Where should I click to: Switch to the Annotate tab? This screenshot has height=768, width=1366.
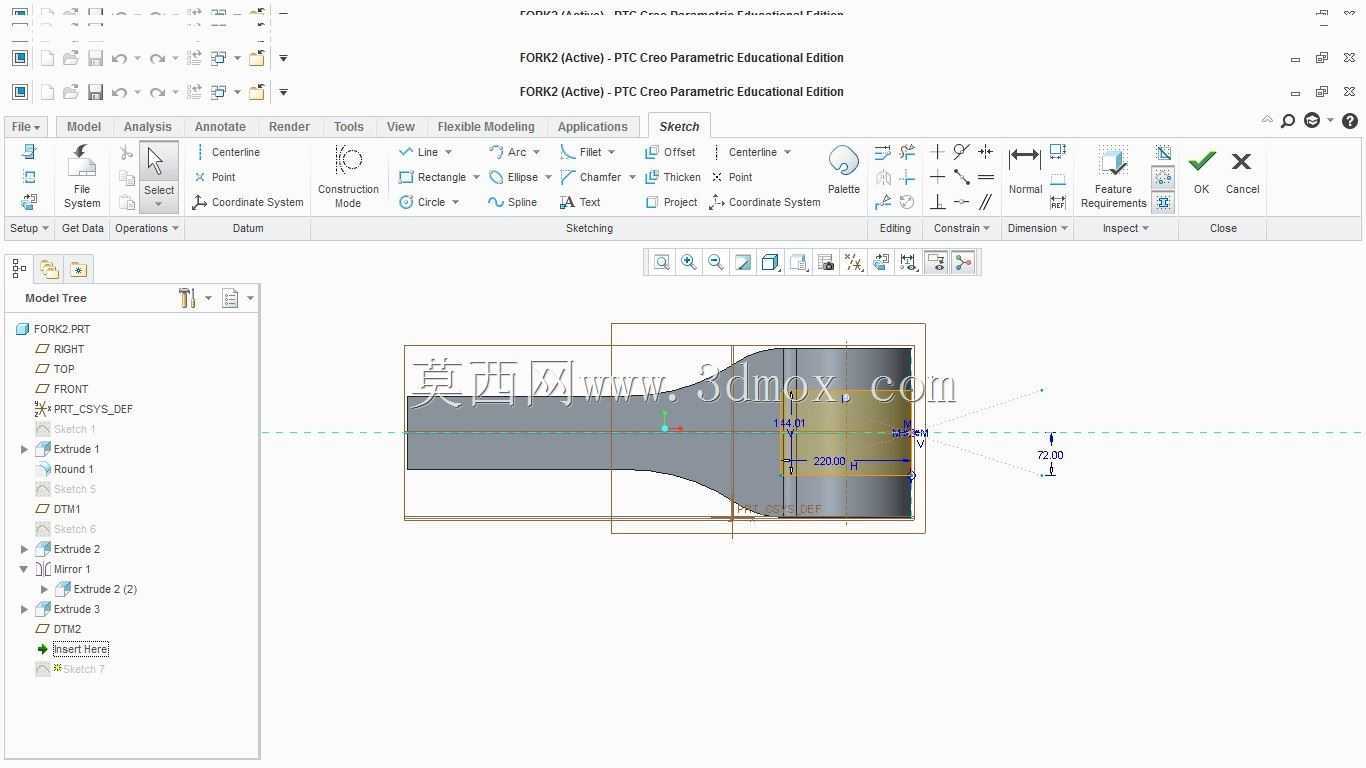(x=220, y=127)
